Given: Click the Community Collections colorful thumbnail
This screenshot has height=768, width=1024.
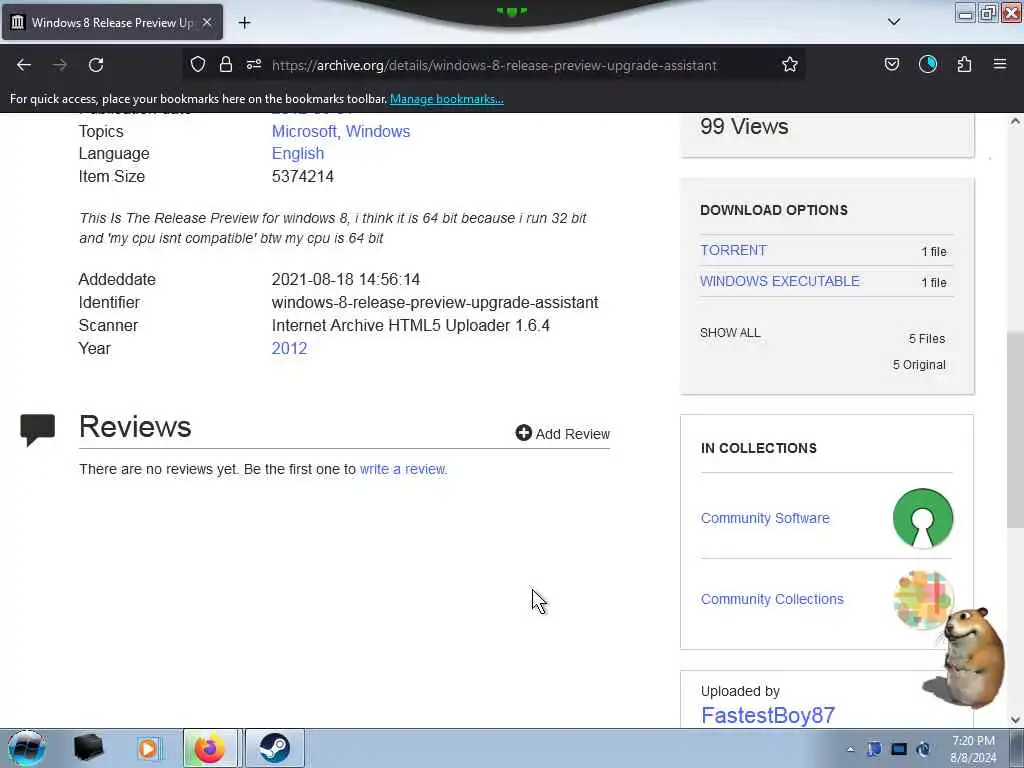Looking at the screenshot, I should coord(921,600).
